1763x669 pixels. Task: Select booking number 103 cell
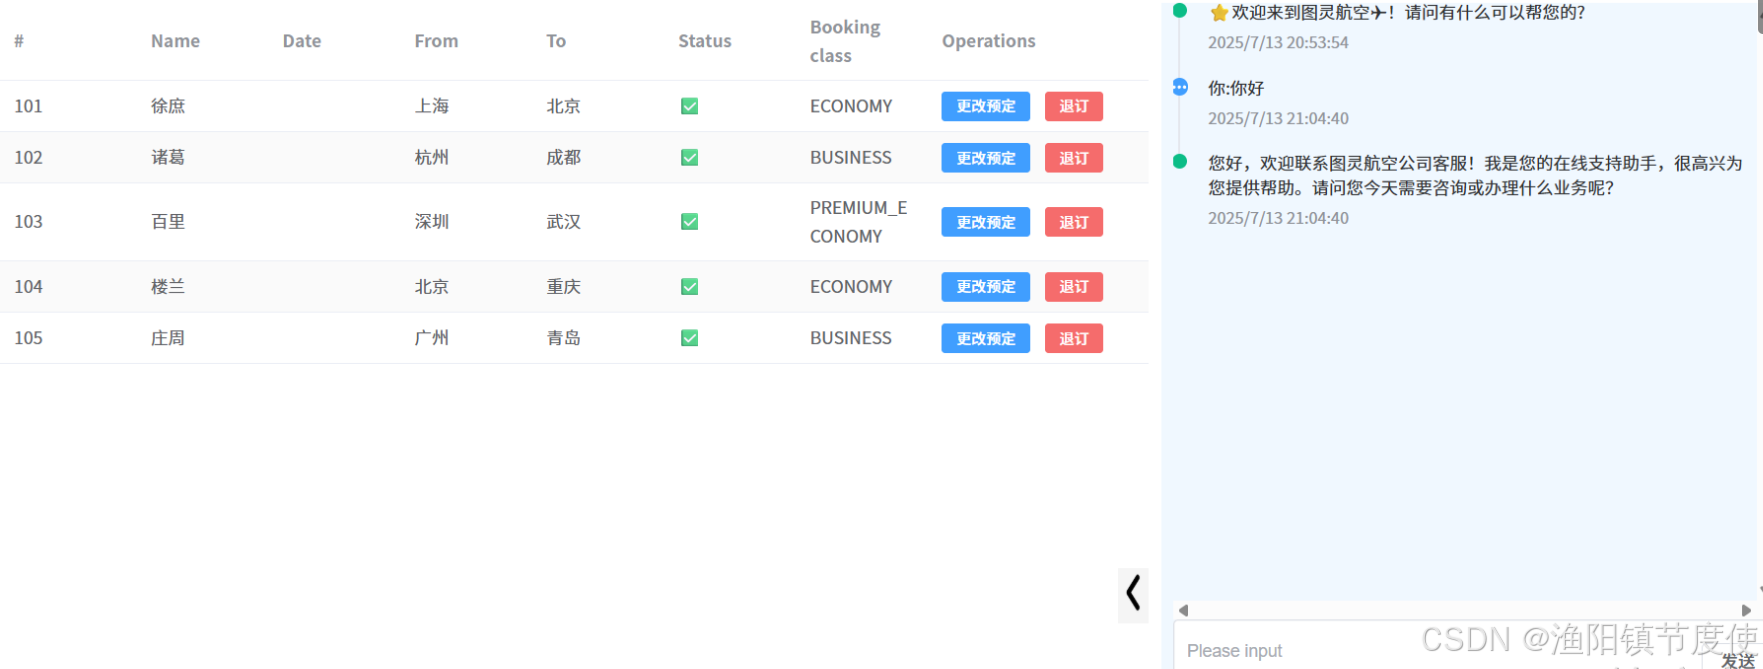tap(28, 222)
